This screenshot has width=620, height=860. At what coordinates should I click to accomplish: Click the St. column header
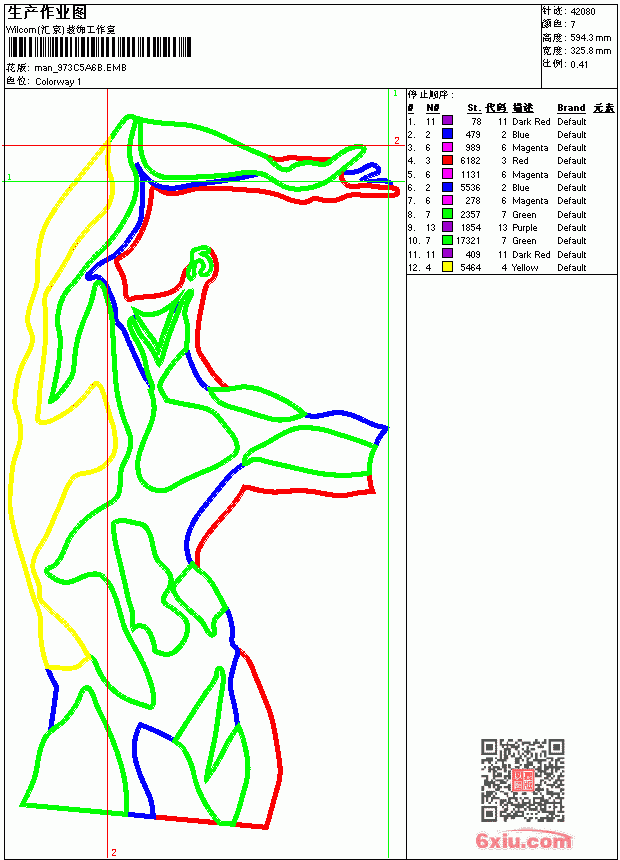[x=474, y=108]
